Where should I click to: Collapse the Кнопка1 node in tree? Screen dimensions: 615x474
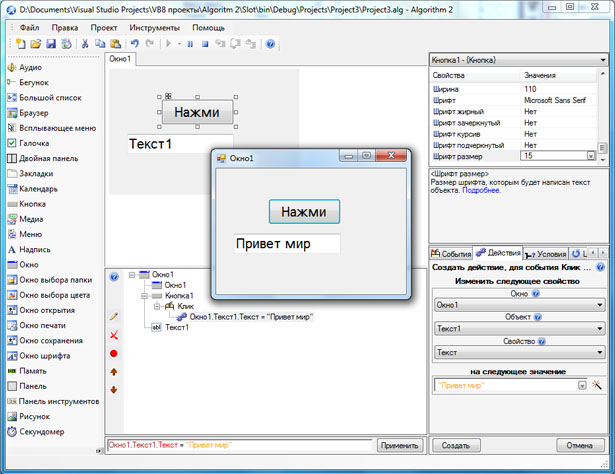point(143,296)
